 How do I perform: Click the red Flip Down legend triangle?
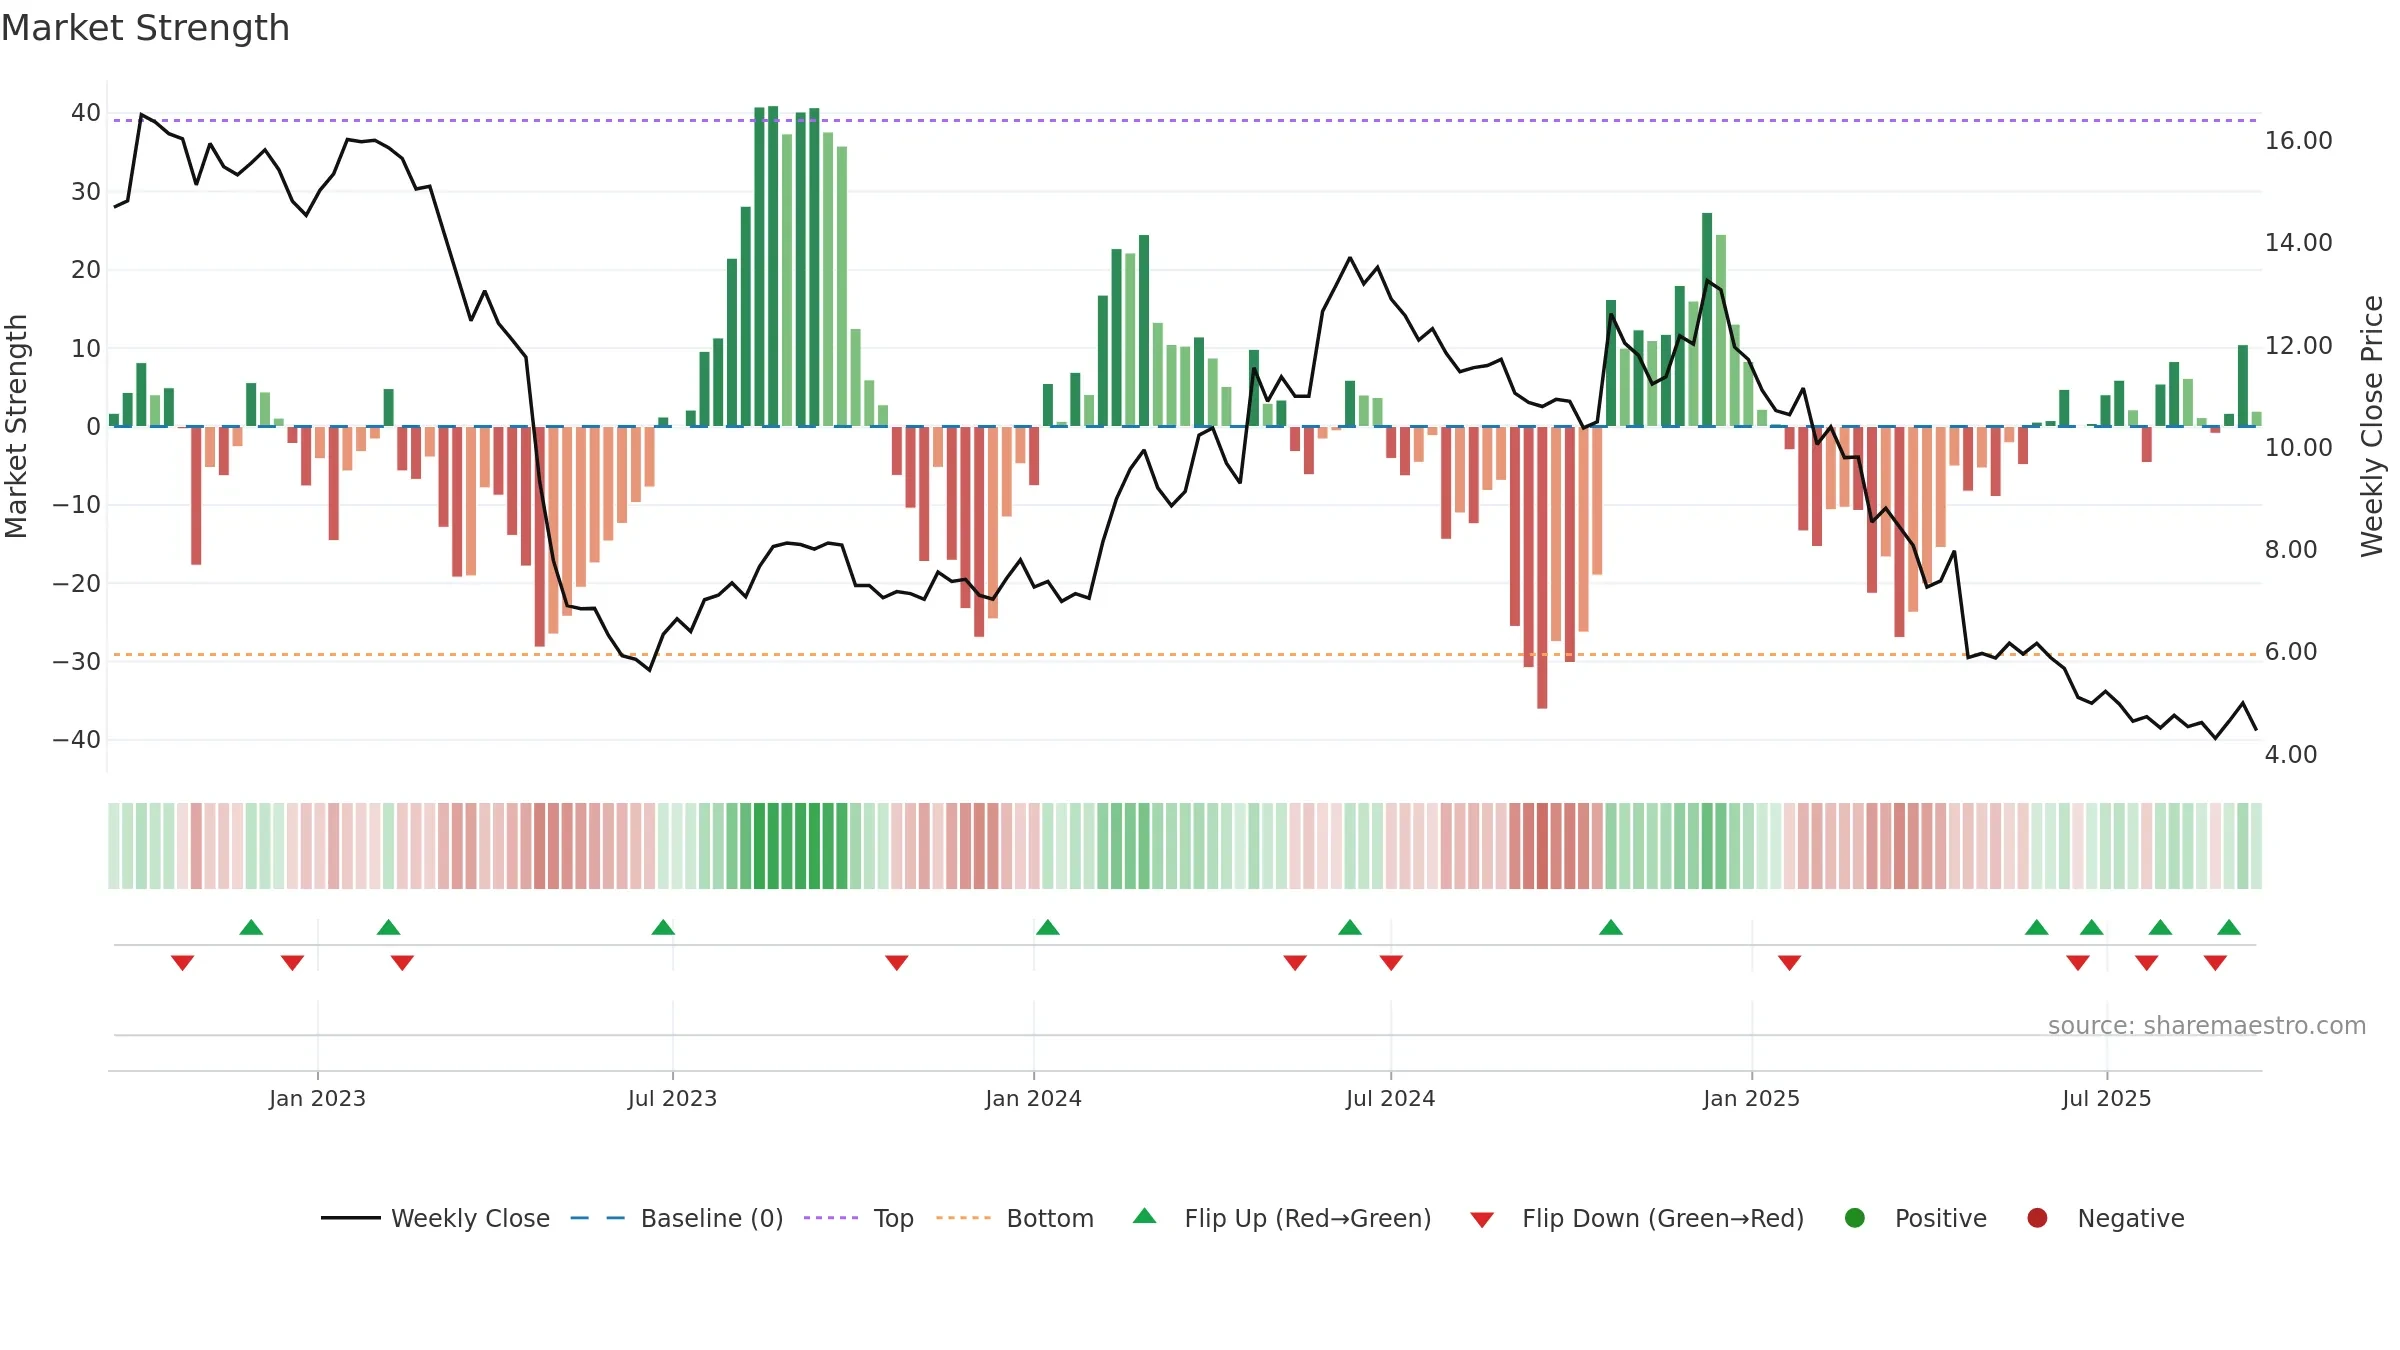(1482, 1220)
